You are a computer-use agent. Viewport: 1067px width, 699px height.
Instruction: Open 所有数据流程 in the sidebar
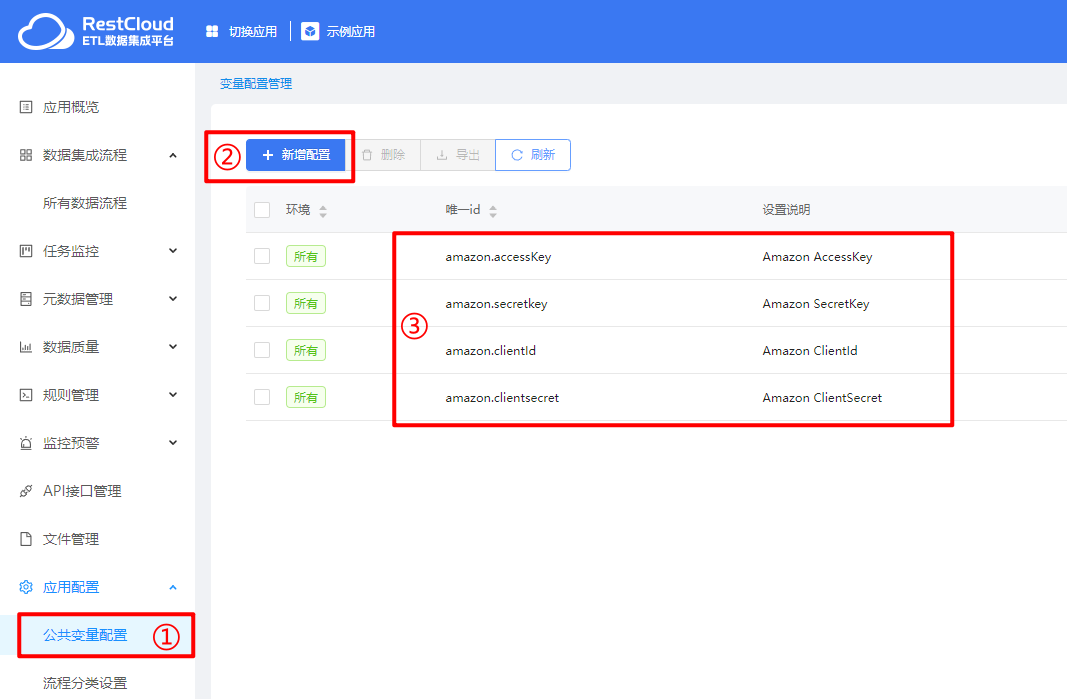[x=85, y=203]
